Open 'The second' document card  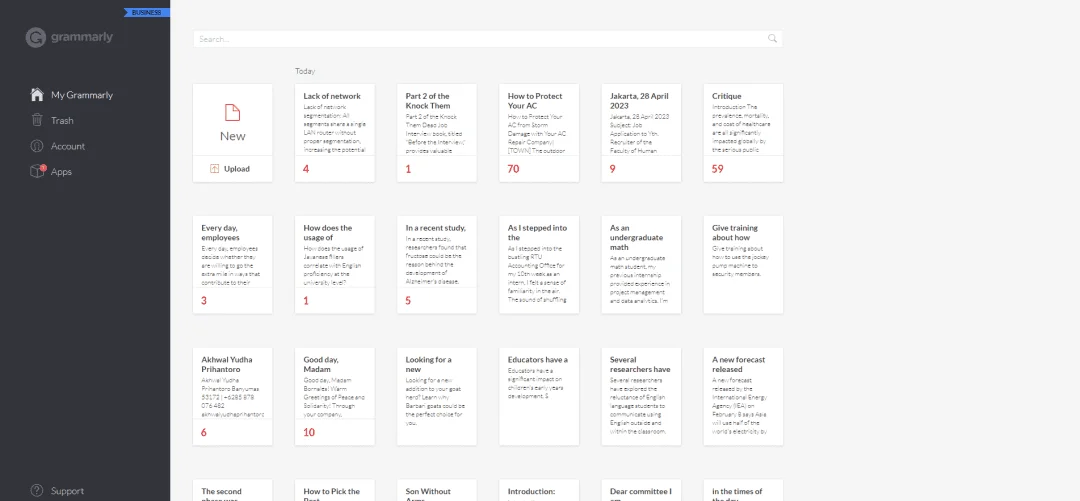pos(233,490)
